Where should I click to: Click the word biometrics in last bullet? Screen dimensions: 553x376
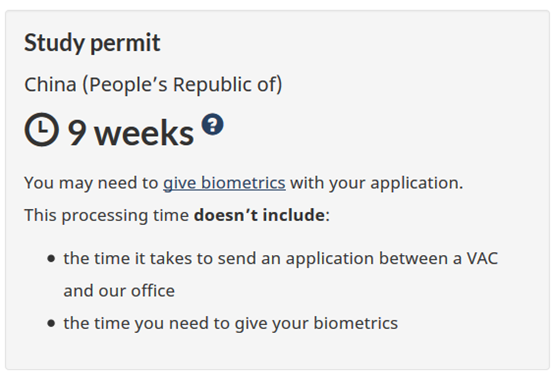(x=356, y=323)
